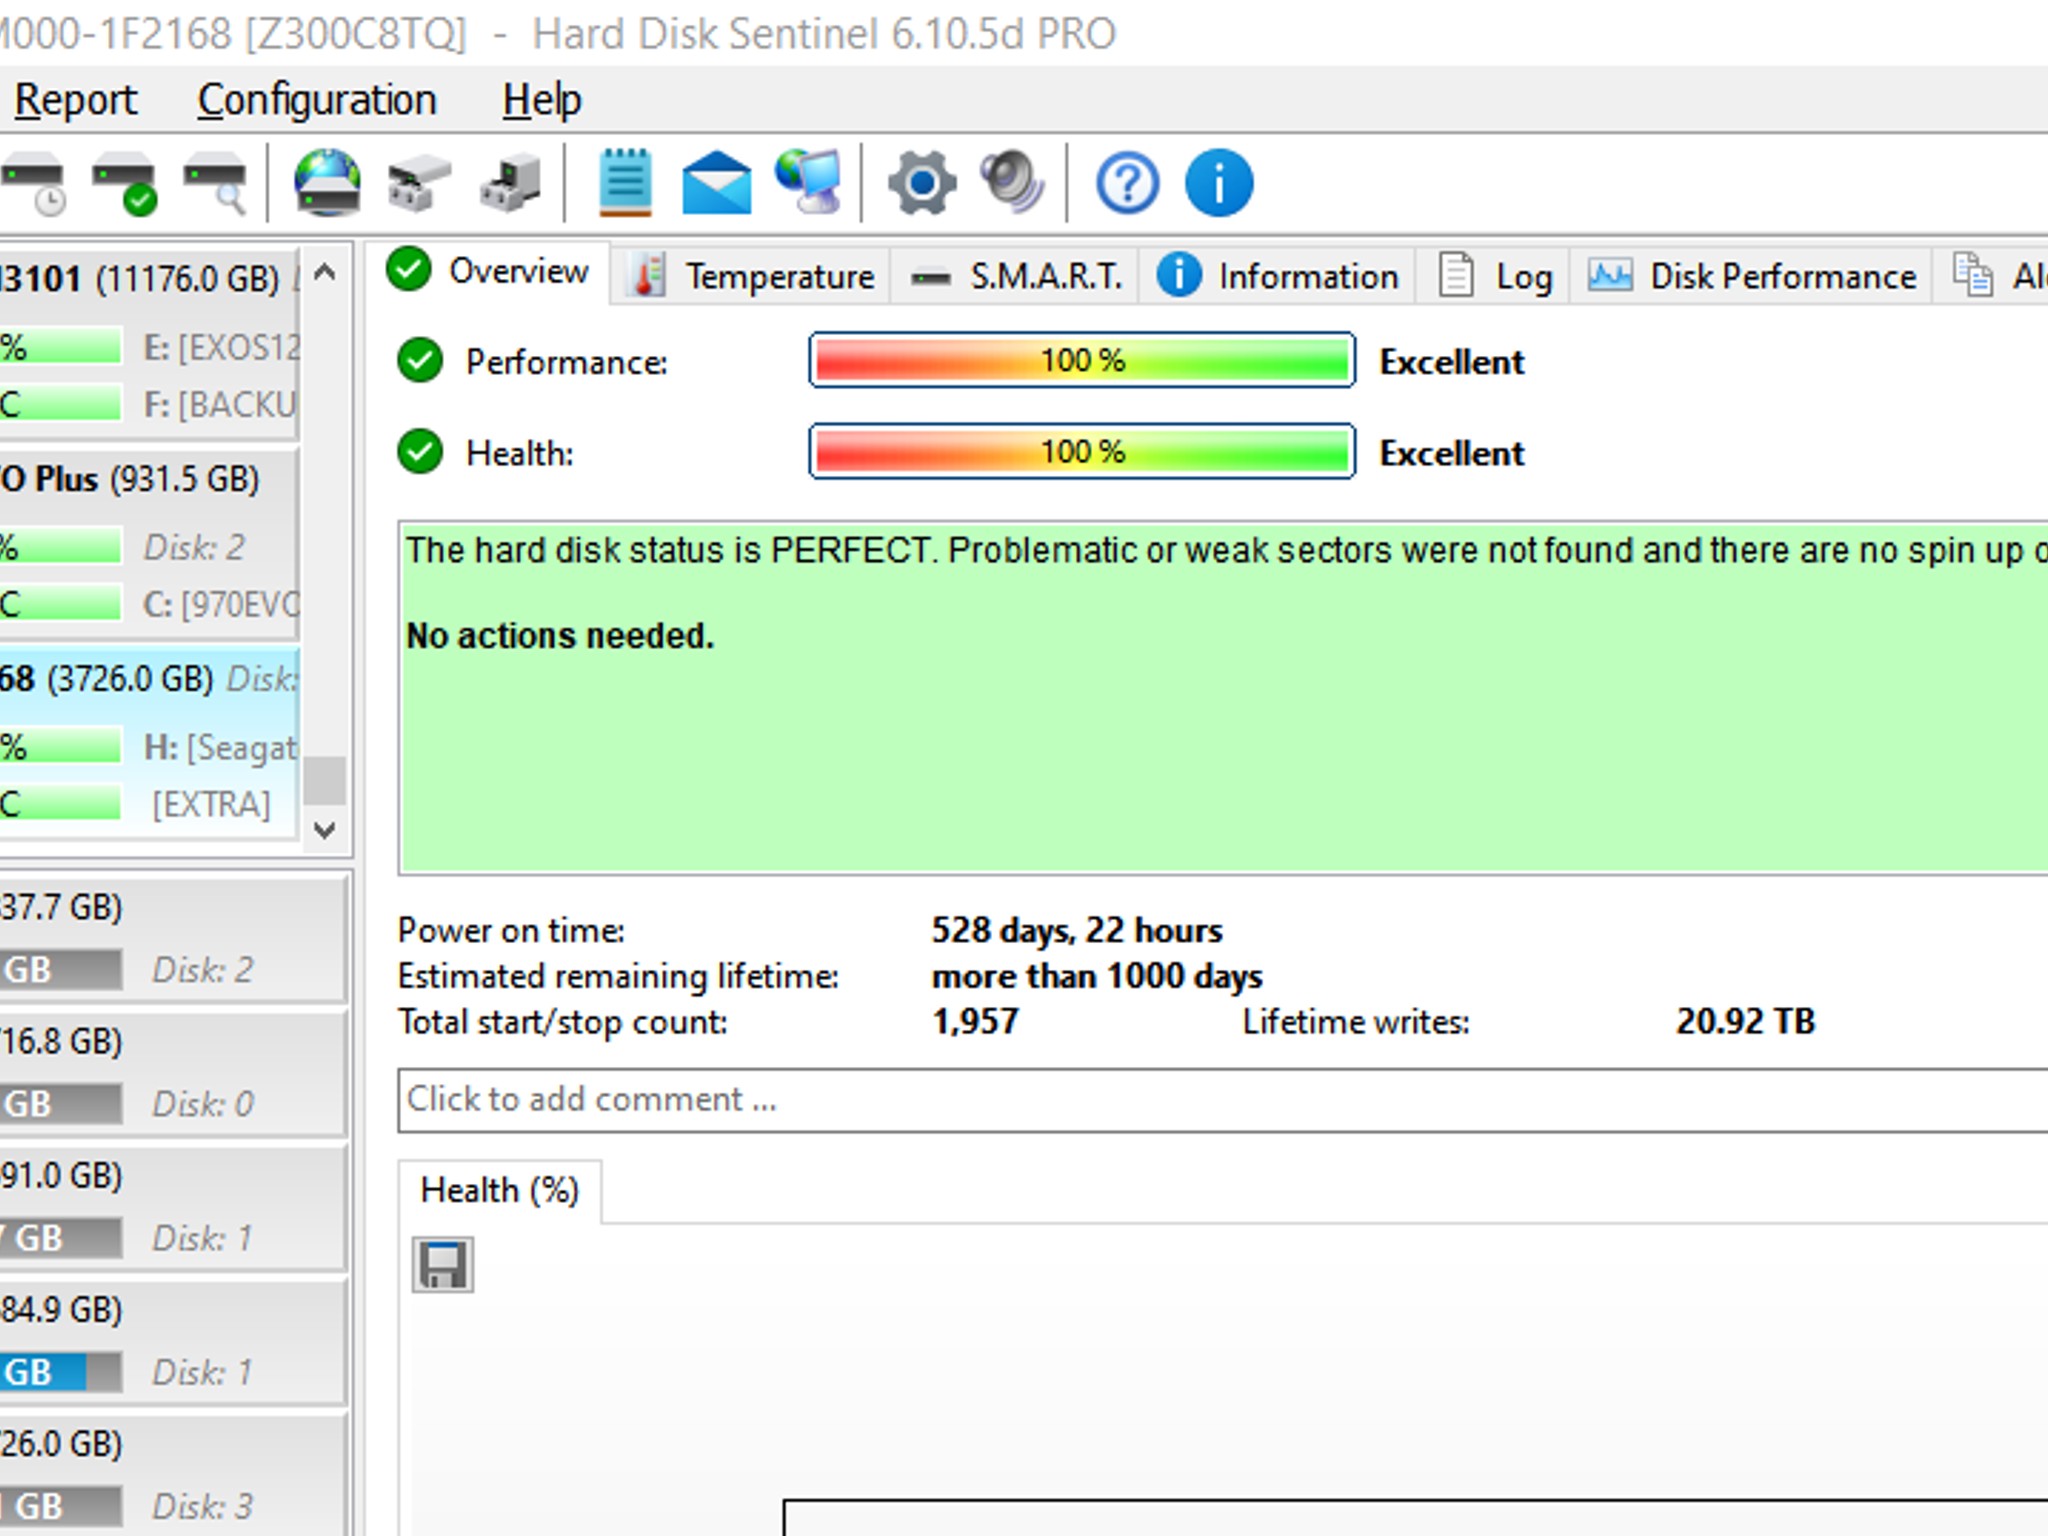The height and width of the screenshot is (1536, 2048).
Task: Open the report notepad icon
Action: tap(625, 183)
